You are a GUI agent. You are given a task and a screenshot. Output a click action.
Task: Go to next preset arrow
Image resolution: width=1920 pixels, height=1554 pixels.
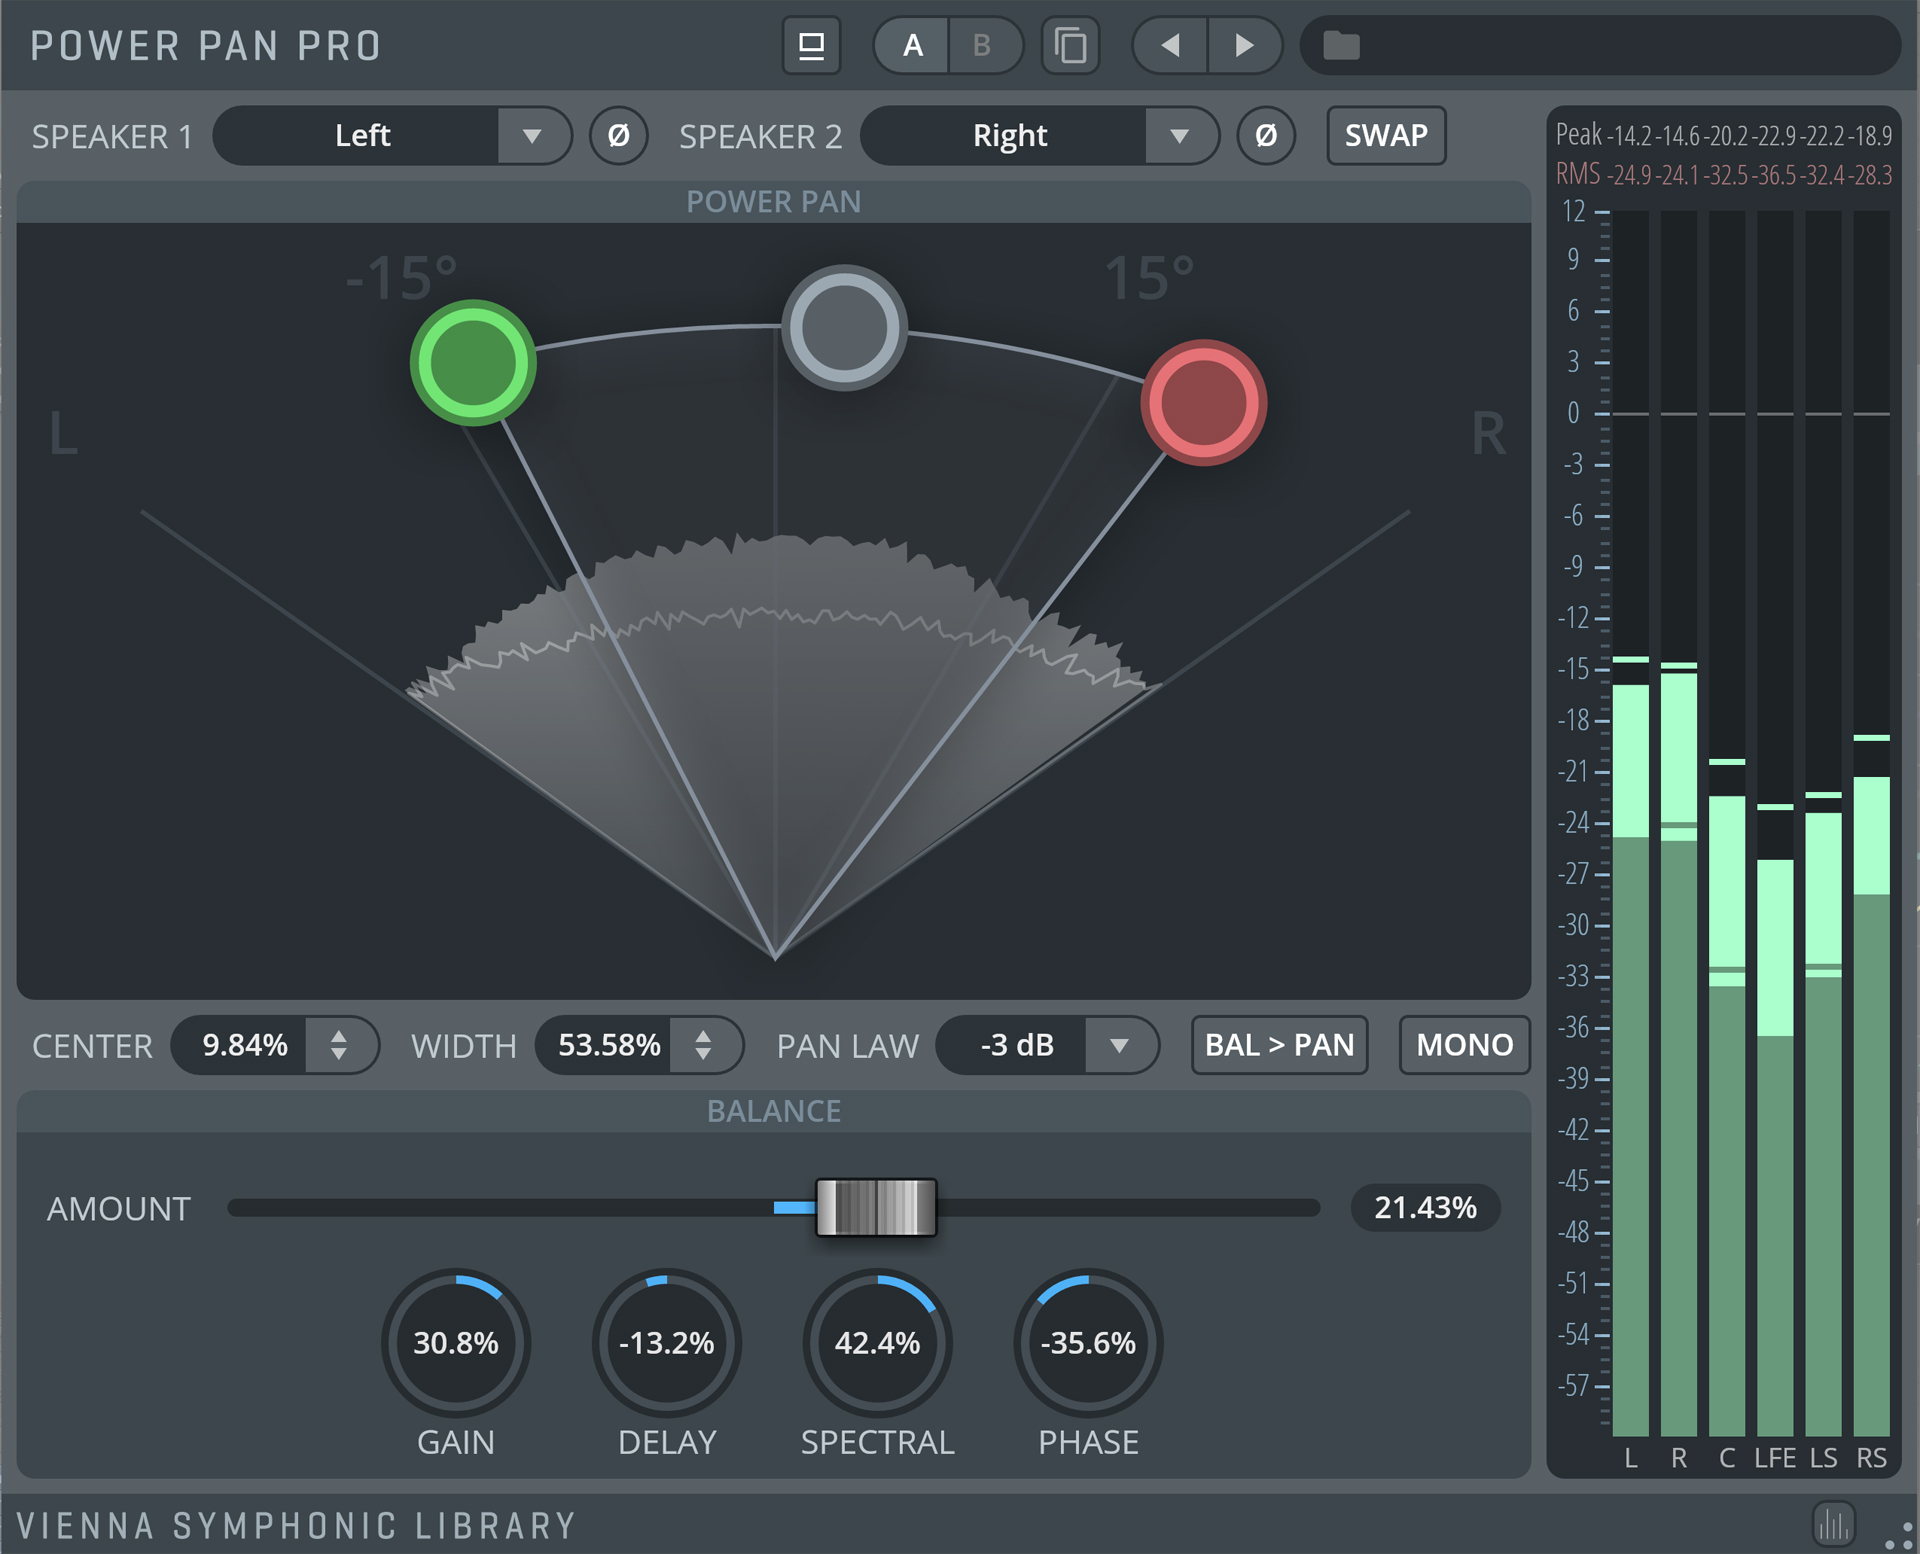coord(1244,46)
